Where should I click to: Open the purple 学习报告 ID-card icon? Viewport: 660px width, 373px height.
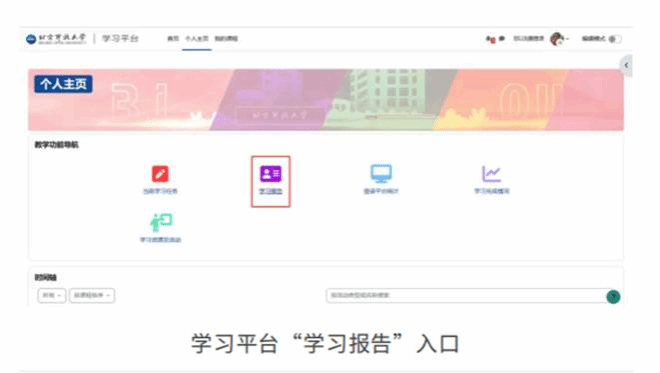(x=270, y=173)
